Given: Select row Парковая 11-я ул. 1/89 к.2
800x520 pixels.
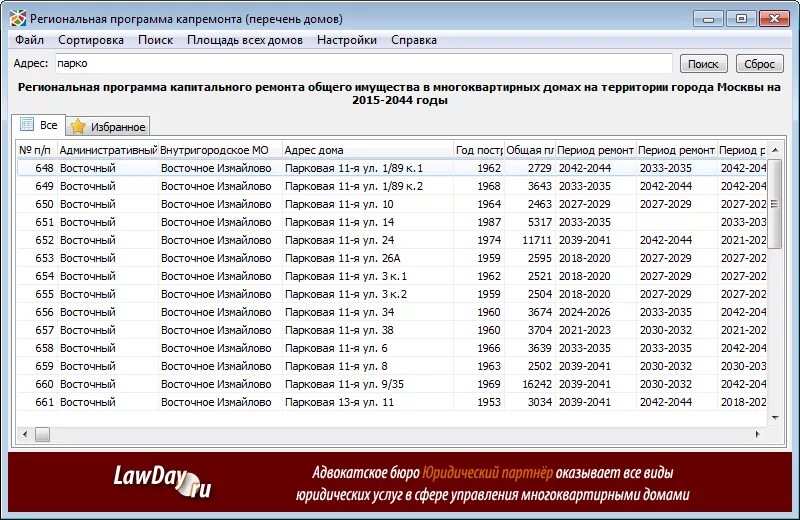Looking at the screenshot, I should click(x=392, y=186).
